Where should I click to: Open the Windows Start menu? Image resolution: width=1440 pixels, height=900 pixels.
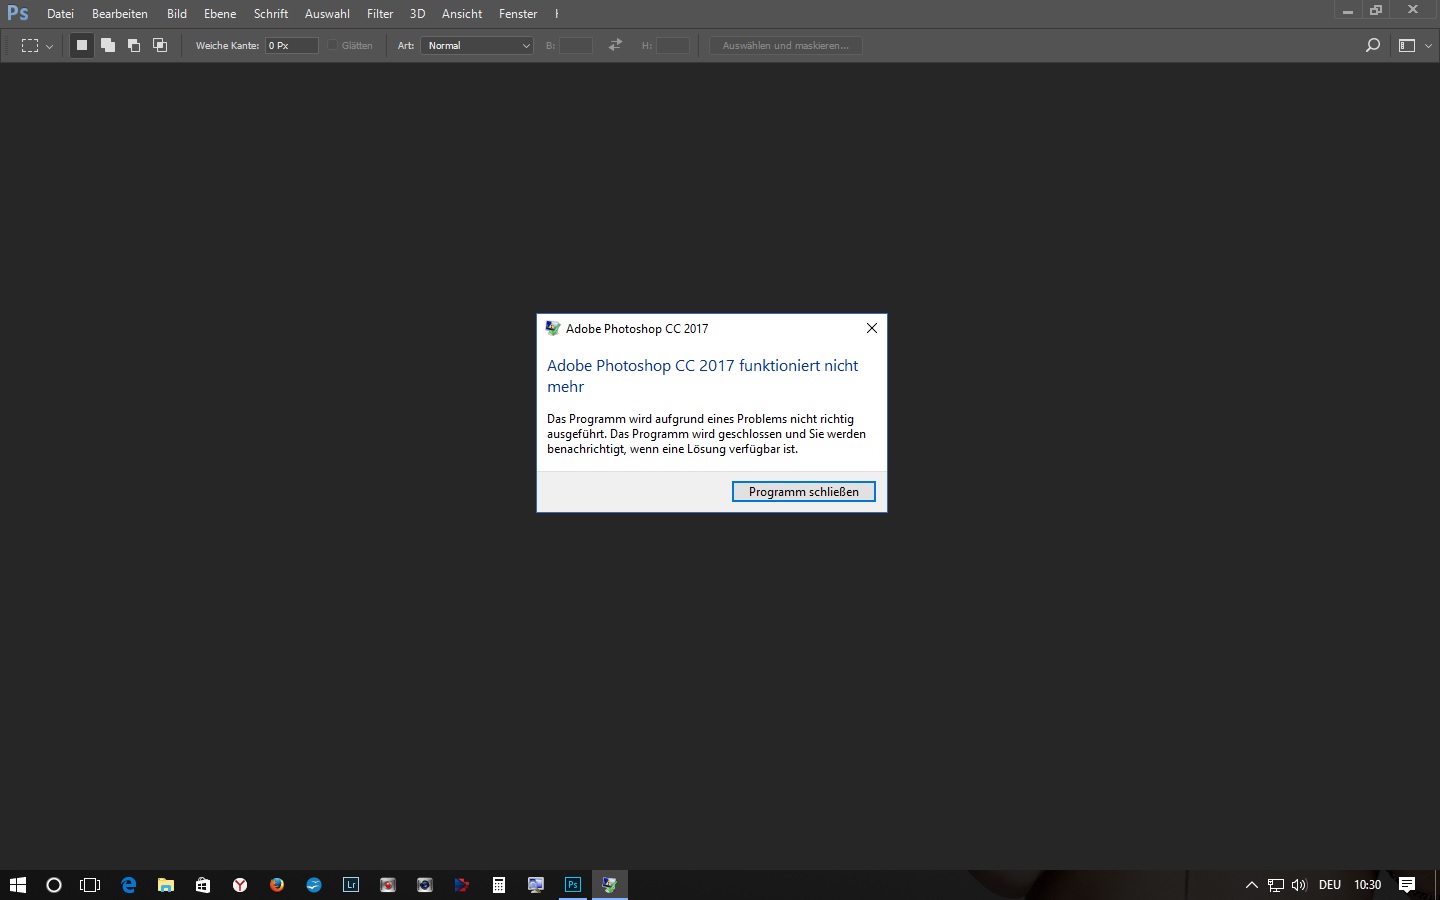coord(17,885)
